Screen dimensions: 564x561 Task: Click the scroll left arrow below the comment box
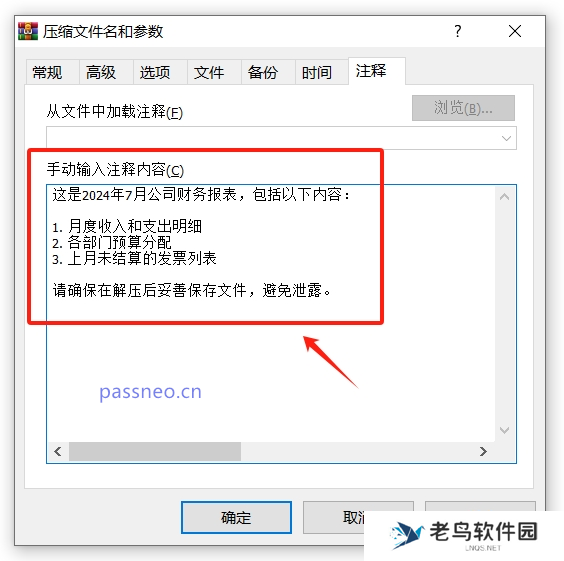58,451
